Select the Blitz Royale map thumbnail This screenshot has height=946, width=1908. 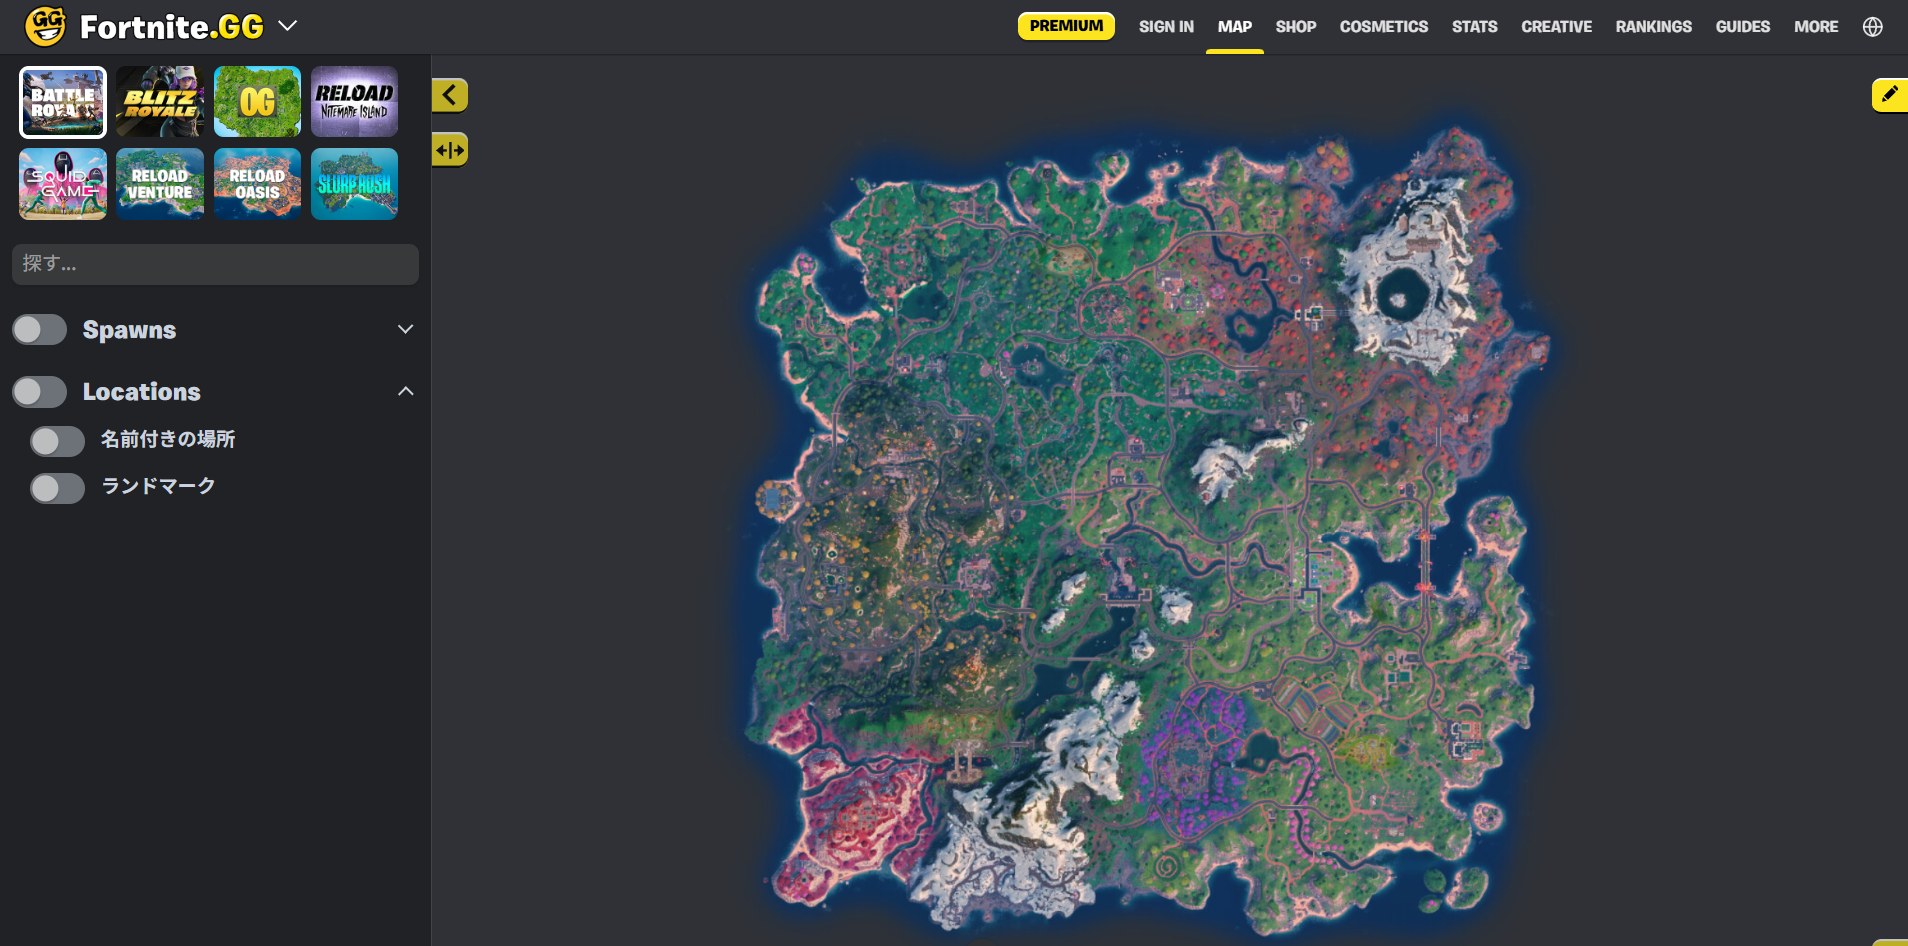[x=160, y=102]
